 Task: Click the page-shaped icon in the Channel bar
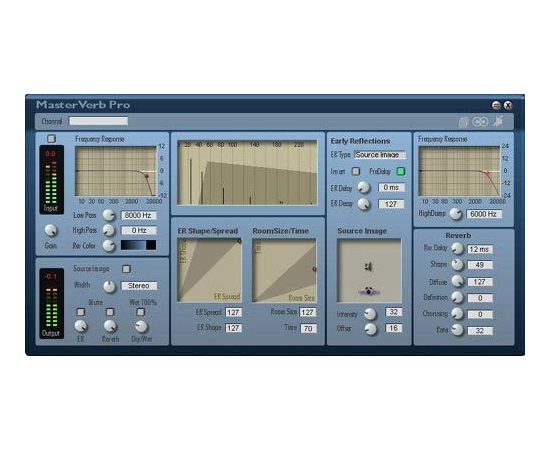tap(463, 122)
